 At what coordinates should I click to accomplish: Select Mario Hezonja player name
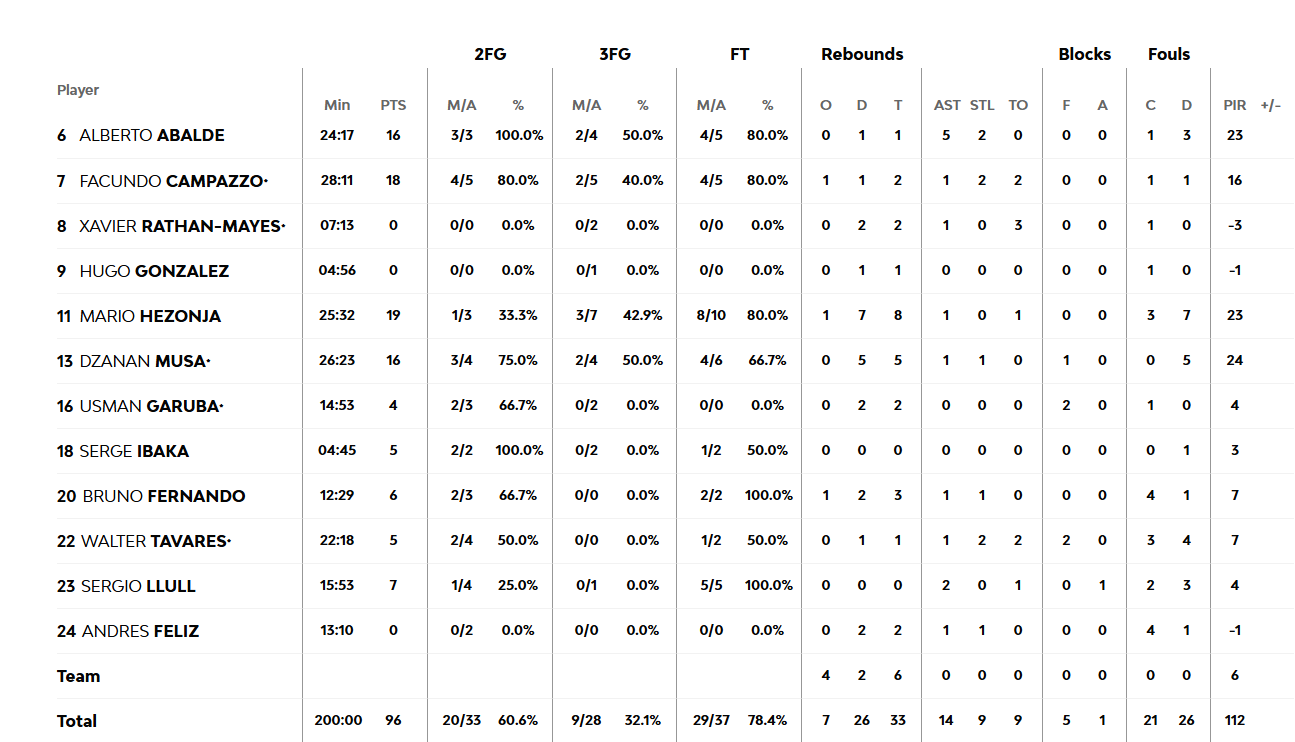[150, 316]
